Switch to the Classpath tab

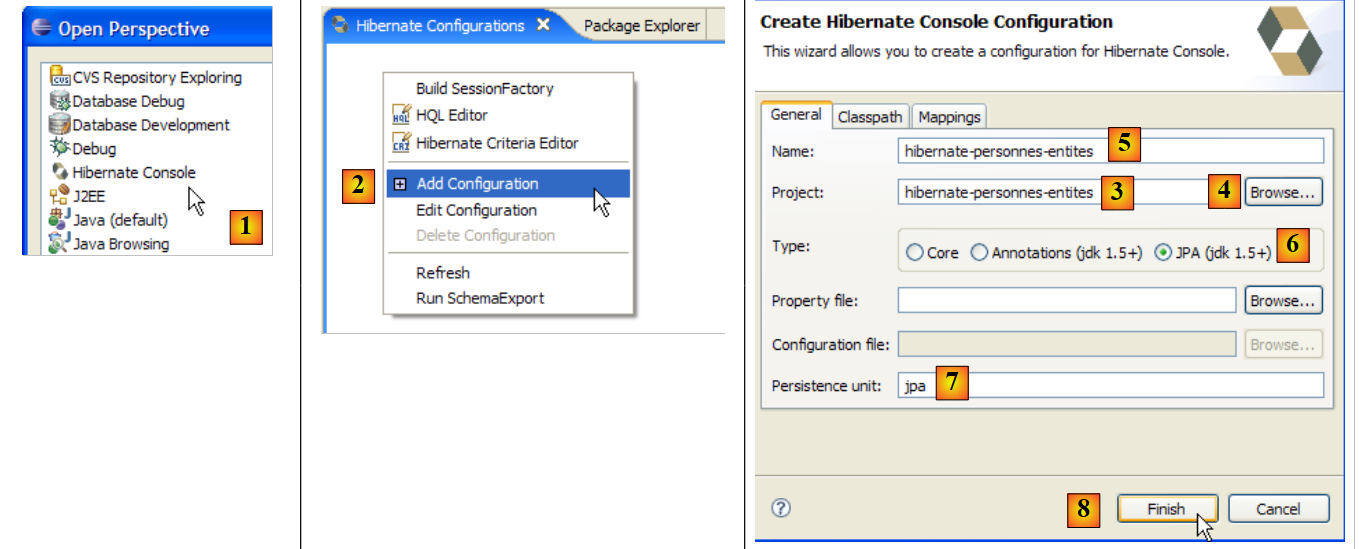click(x=869, y=117)
